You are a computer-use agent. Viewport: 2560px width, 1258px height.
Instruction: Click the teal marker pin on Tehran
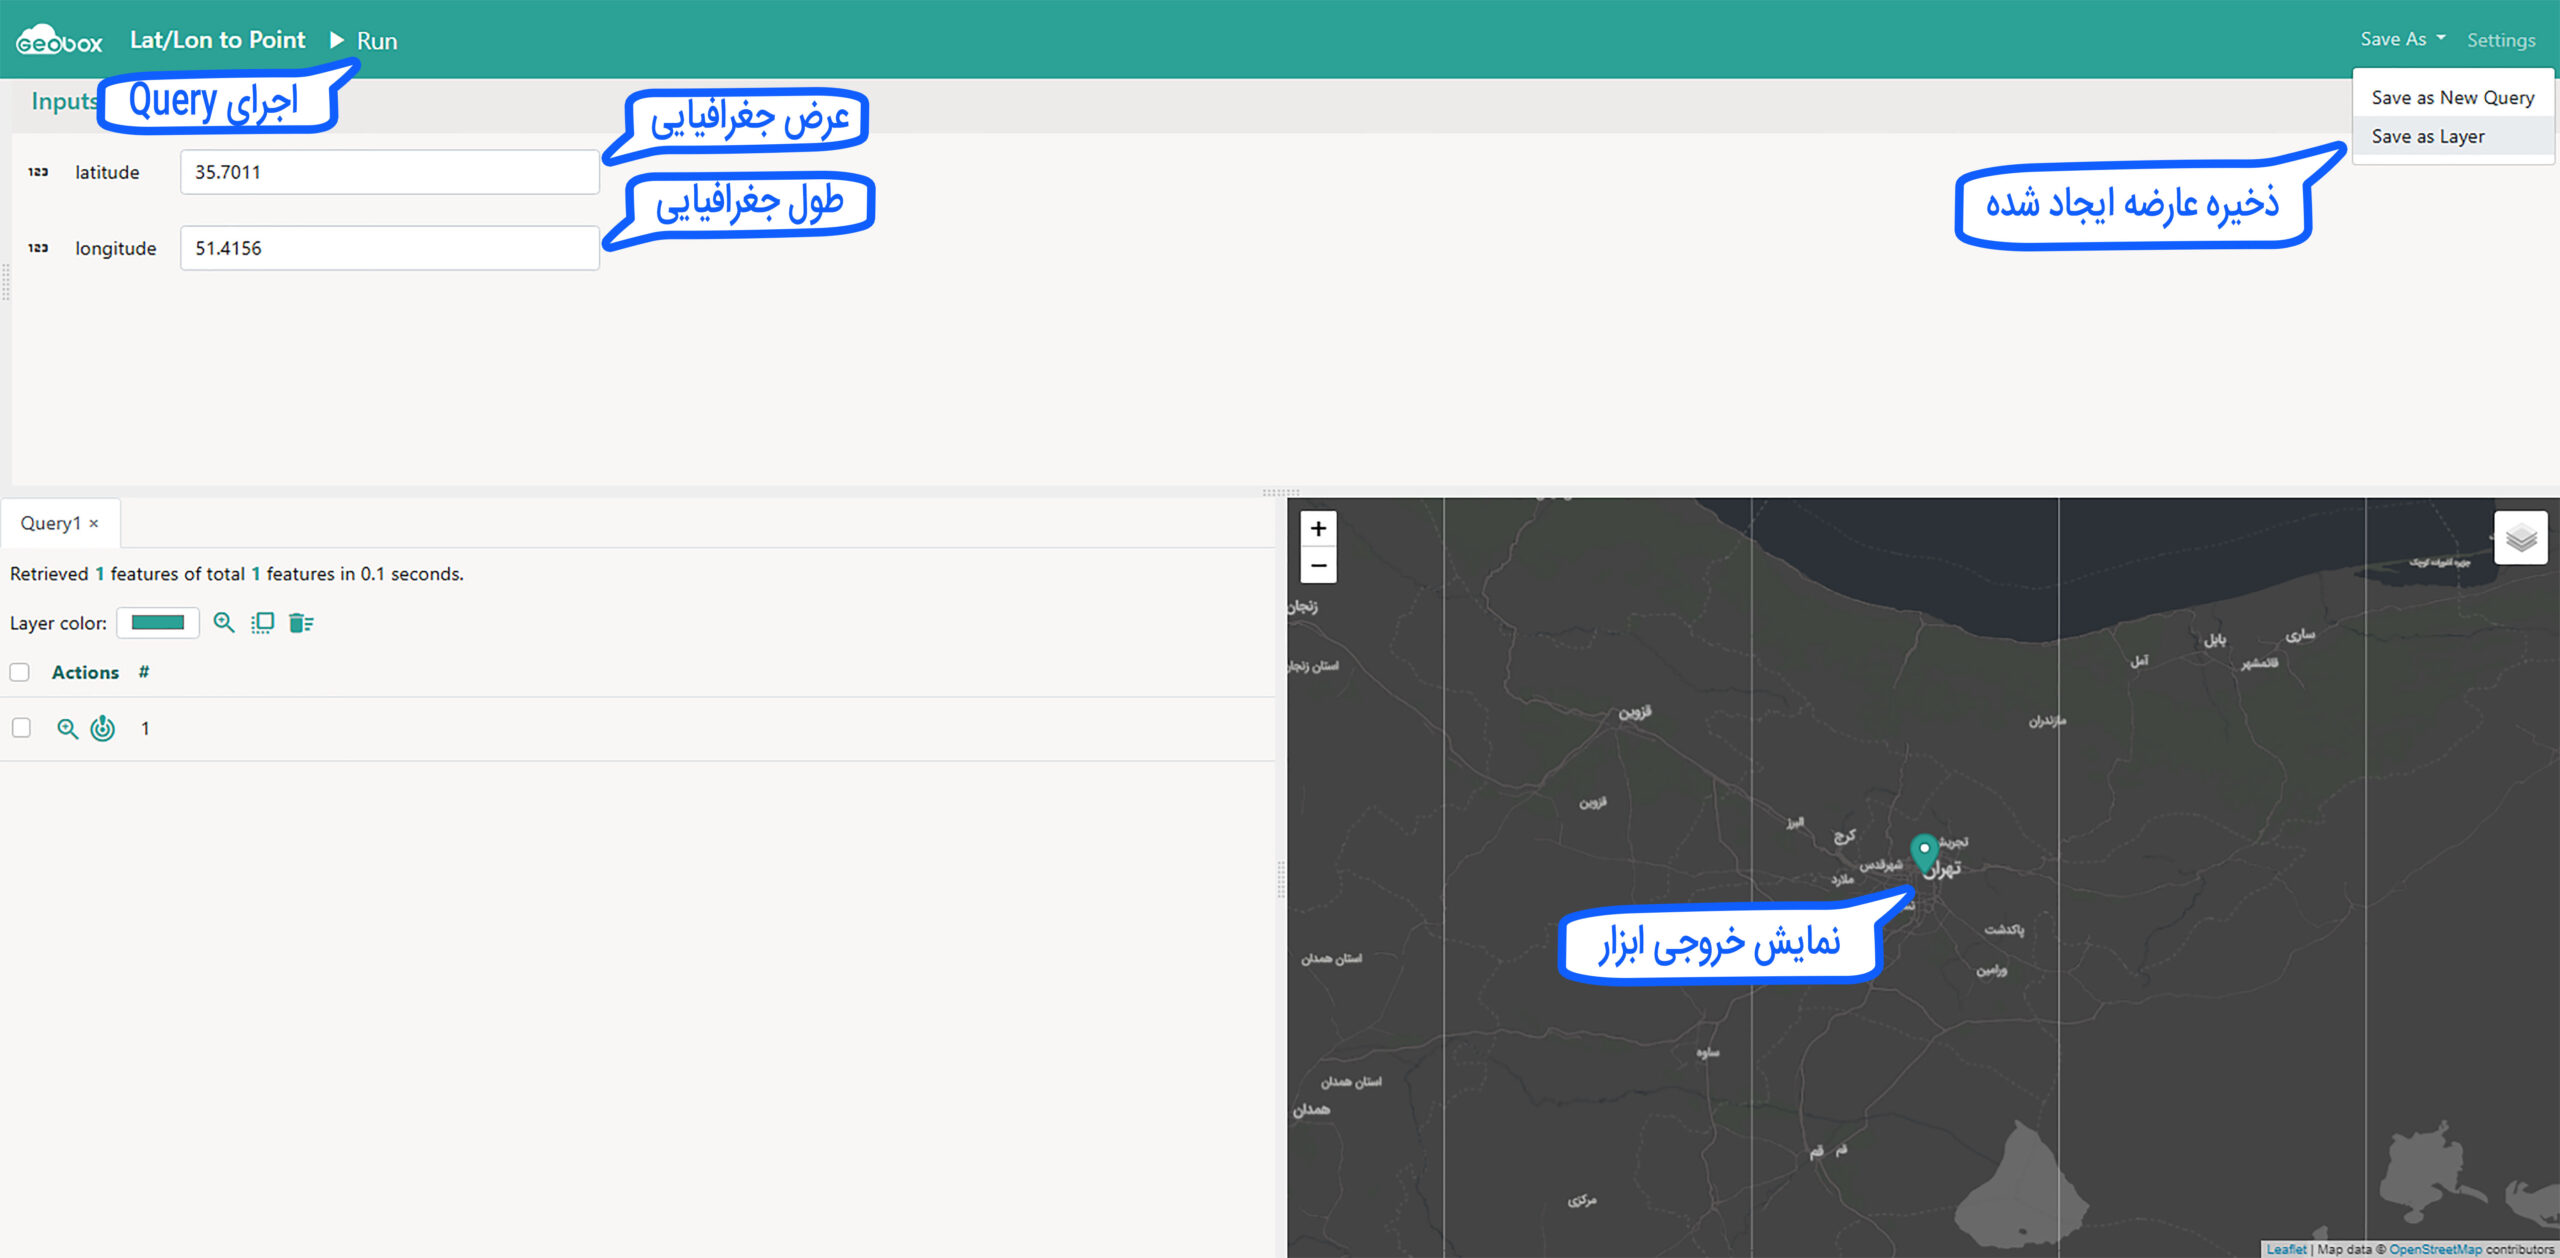point(1923,852)
